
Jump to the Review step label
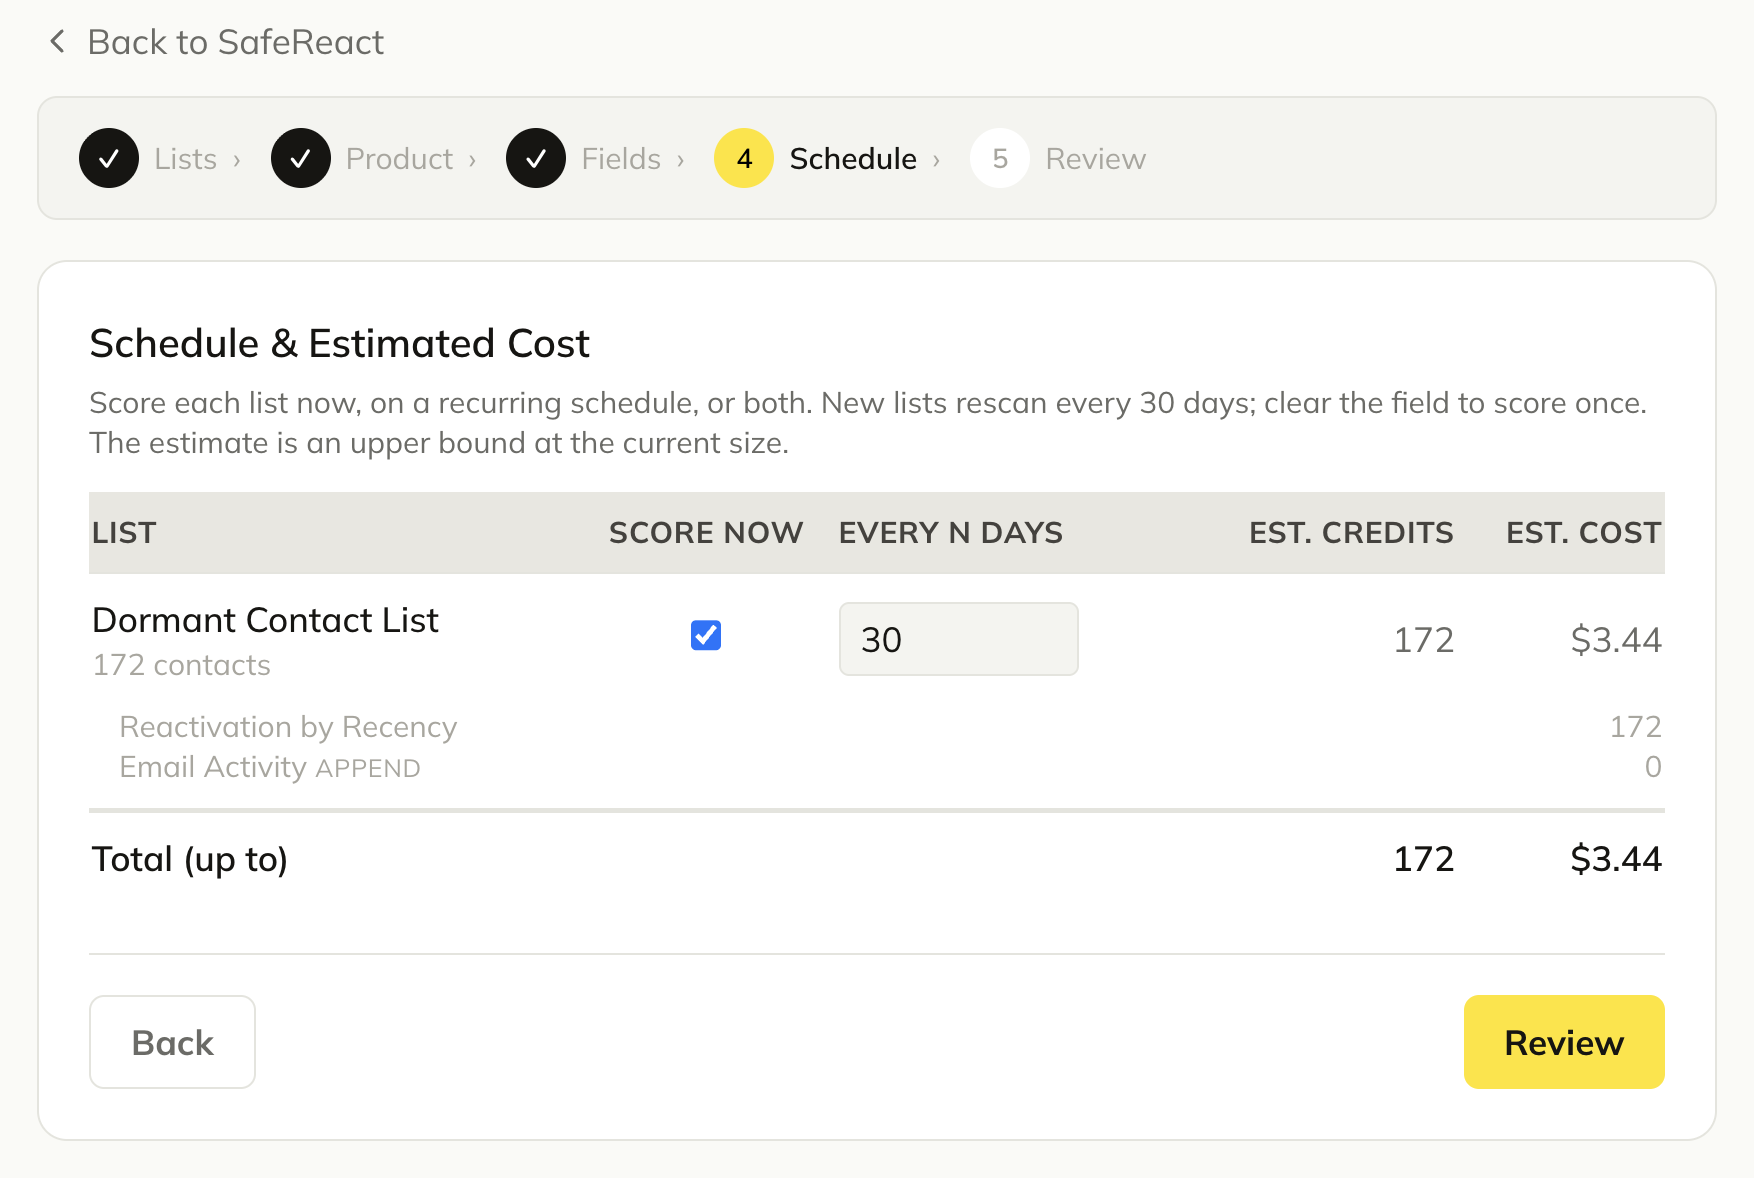pos(1096,159)
